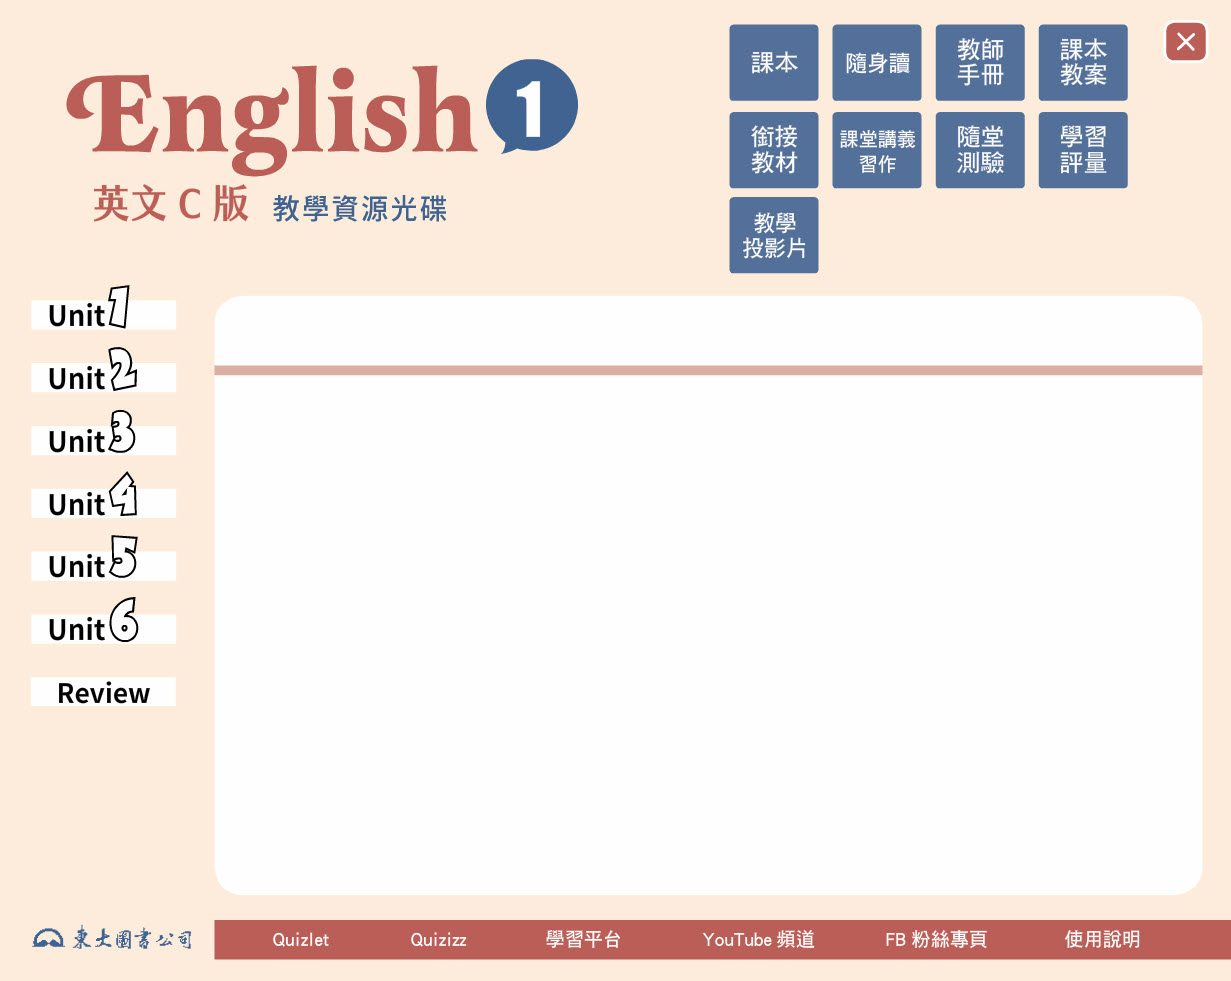
Task: Open the 隨身讀 resource tile
Action: (x=876, y=63)
